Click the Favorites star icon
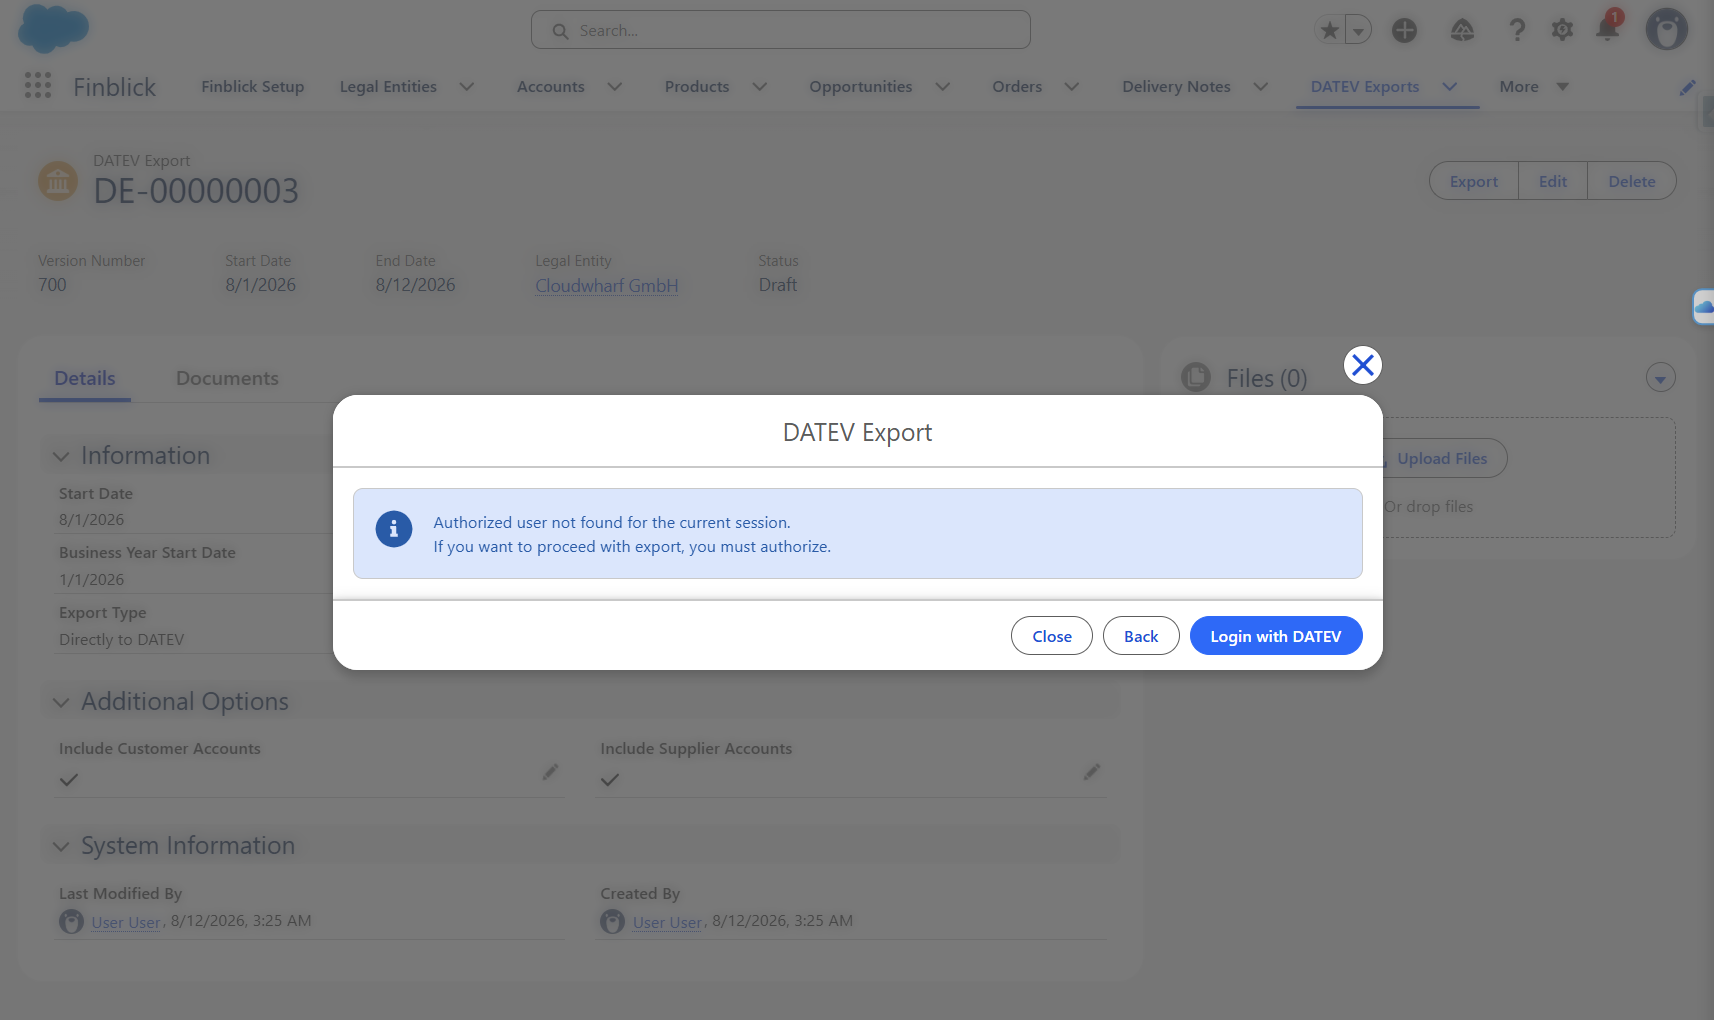 coord(1330,30)
